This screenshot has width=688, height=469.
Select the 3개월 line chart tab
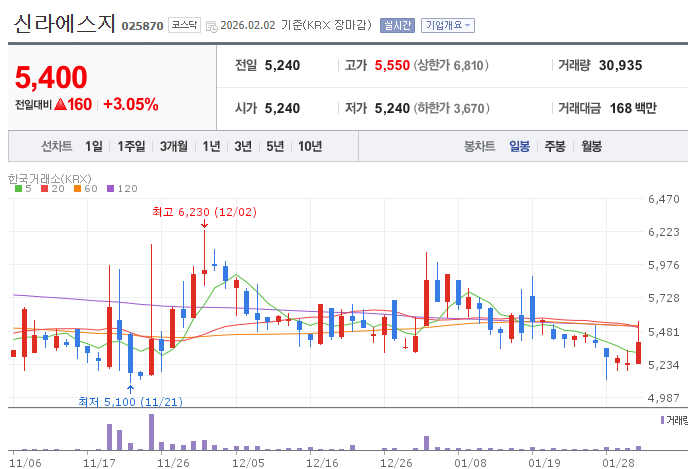(174, 146)
